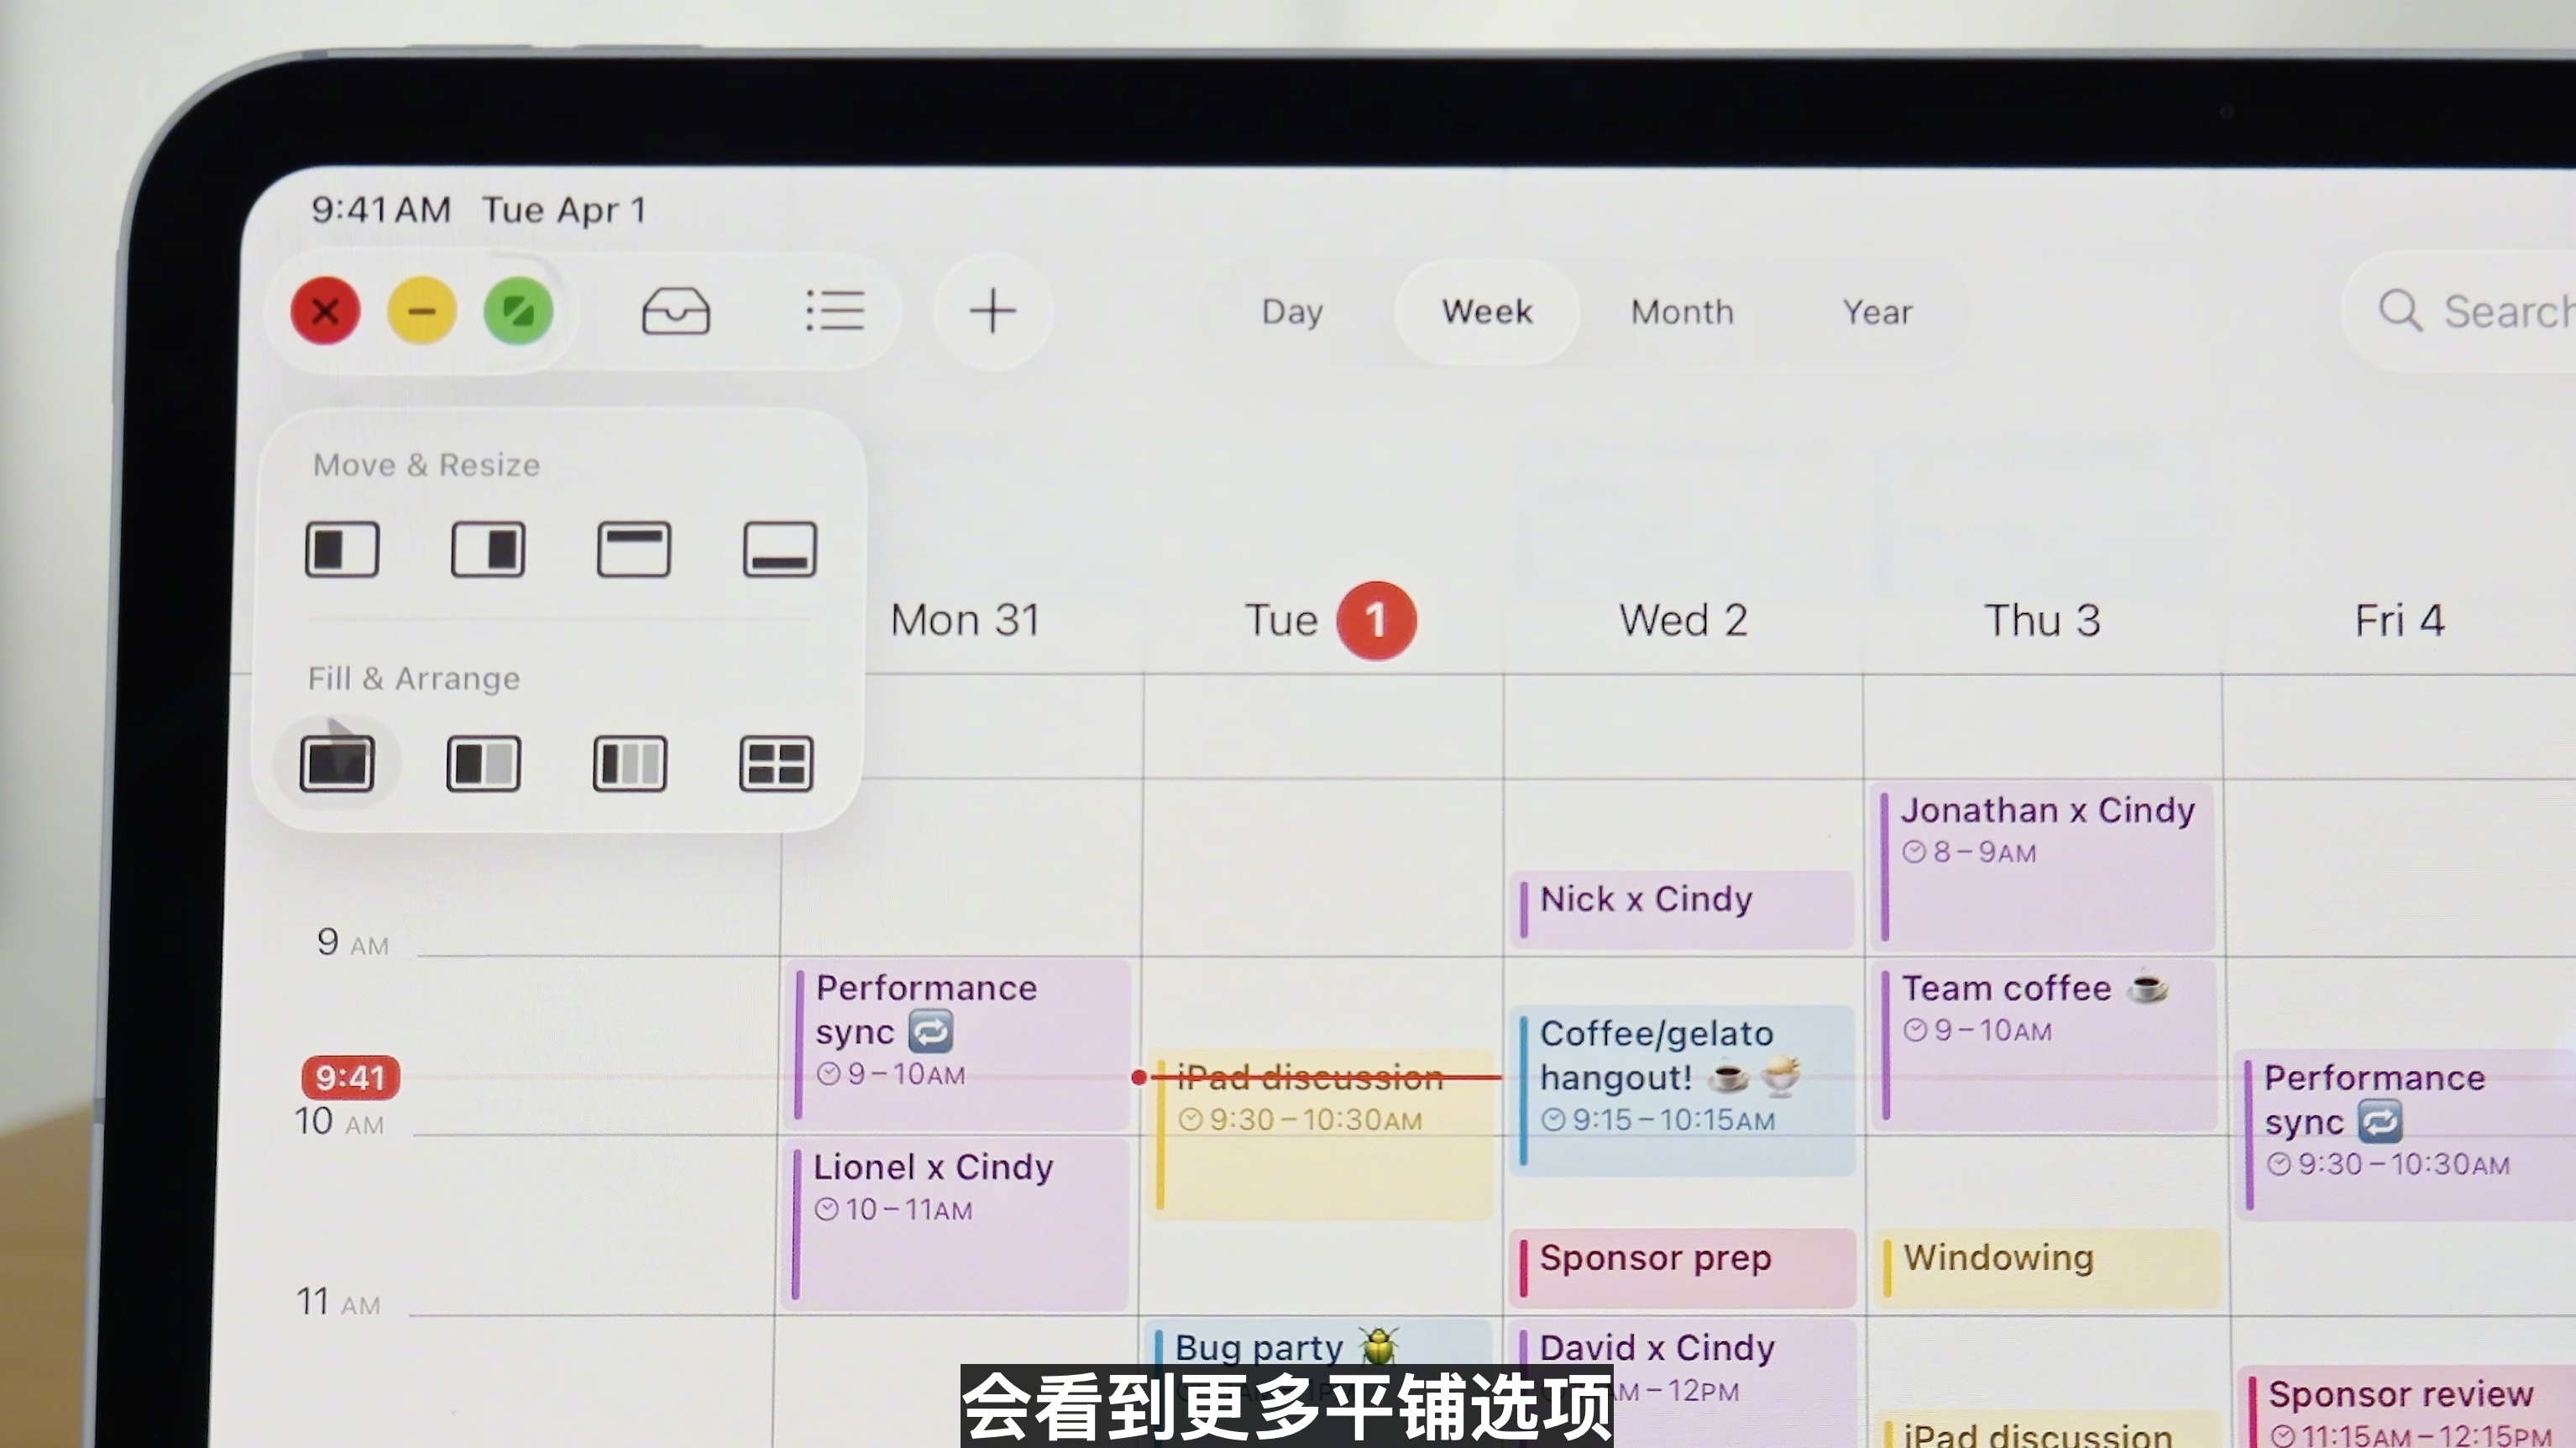
Task: Tile window to bottom half
Action: pos(780,549)
